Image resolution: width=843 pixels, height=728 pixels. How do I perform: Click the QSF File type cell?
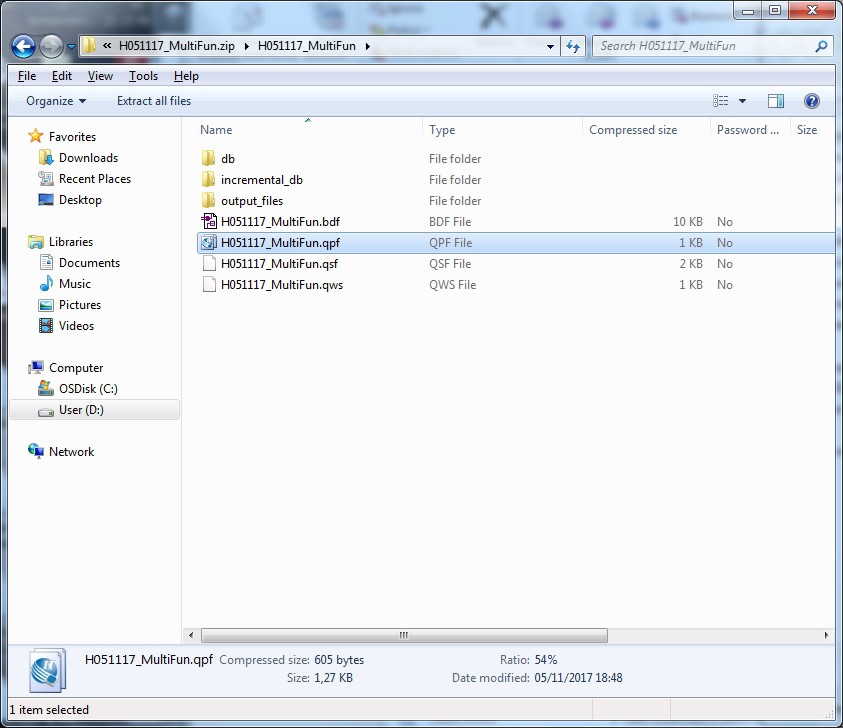pos(450,263)
